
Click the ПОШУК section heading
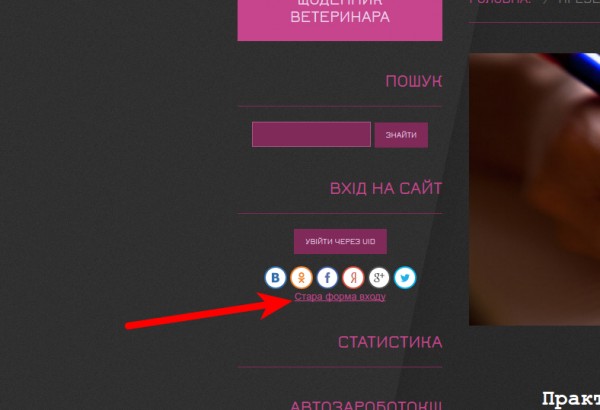[414, 81]
